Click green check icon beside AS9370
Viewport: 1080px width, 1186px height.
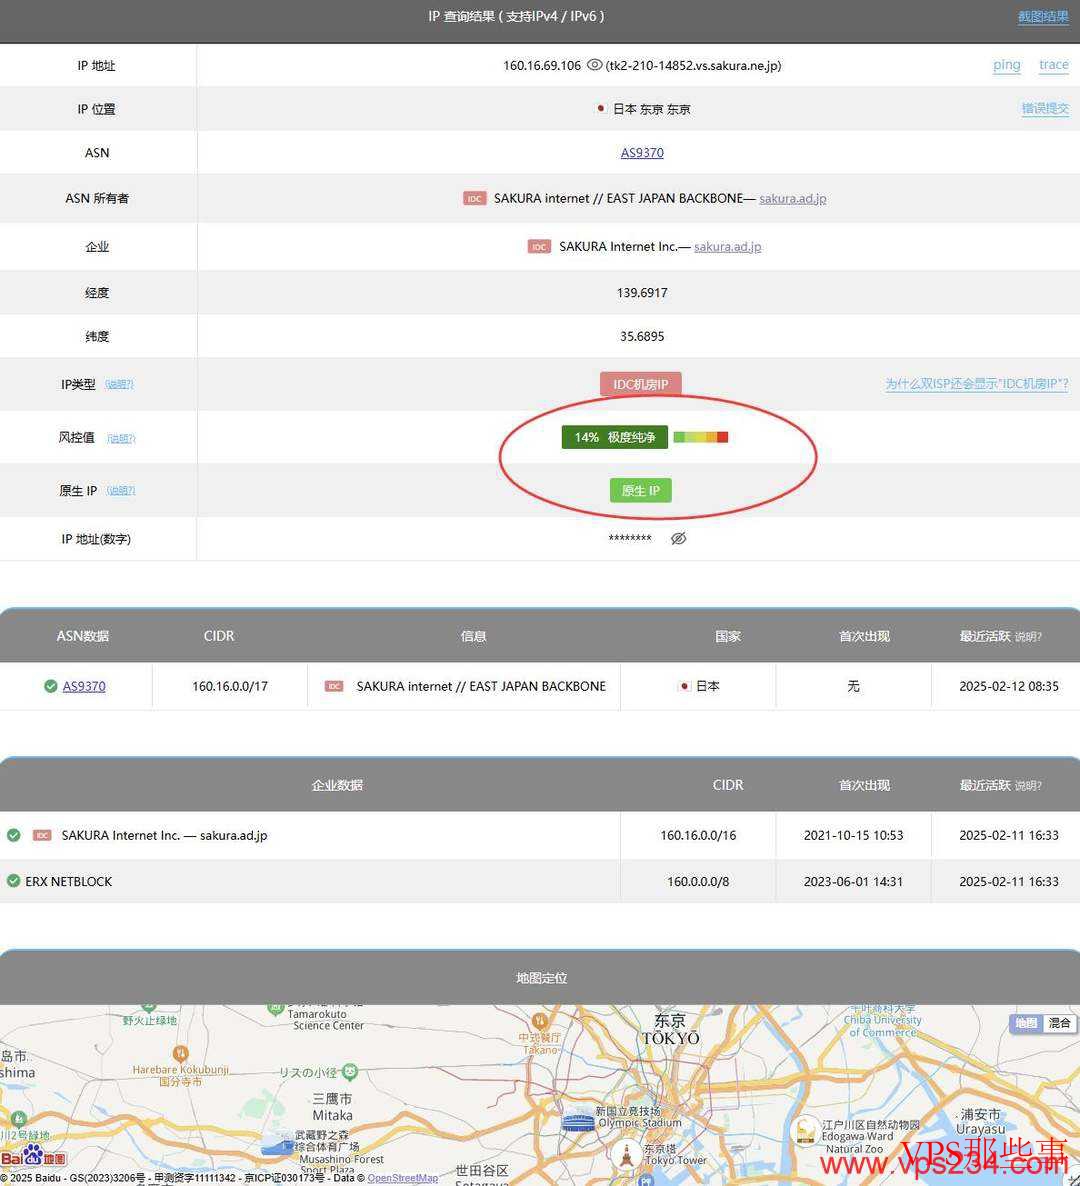51,686
